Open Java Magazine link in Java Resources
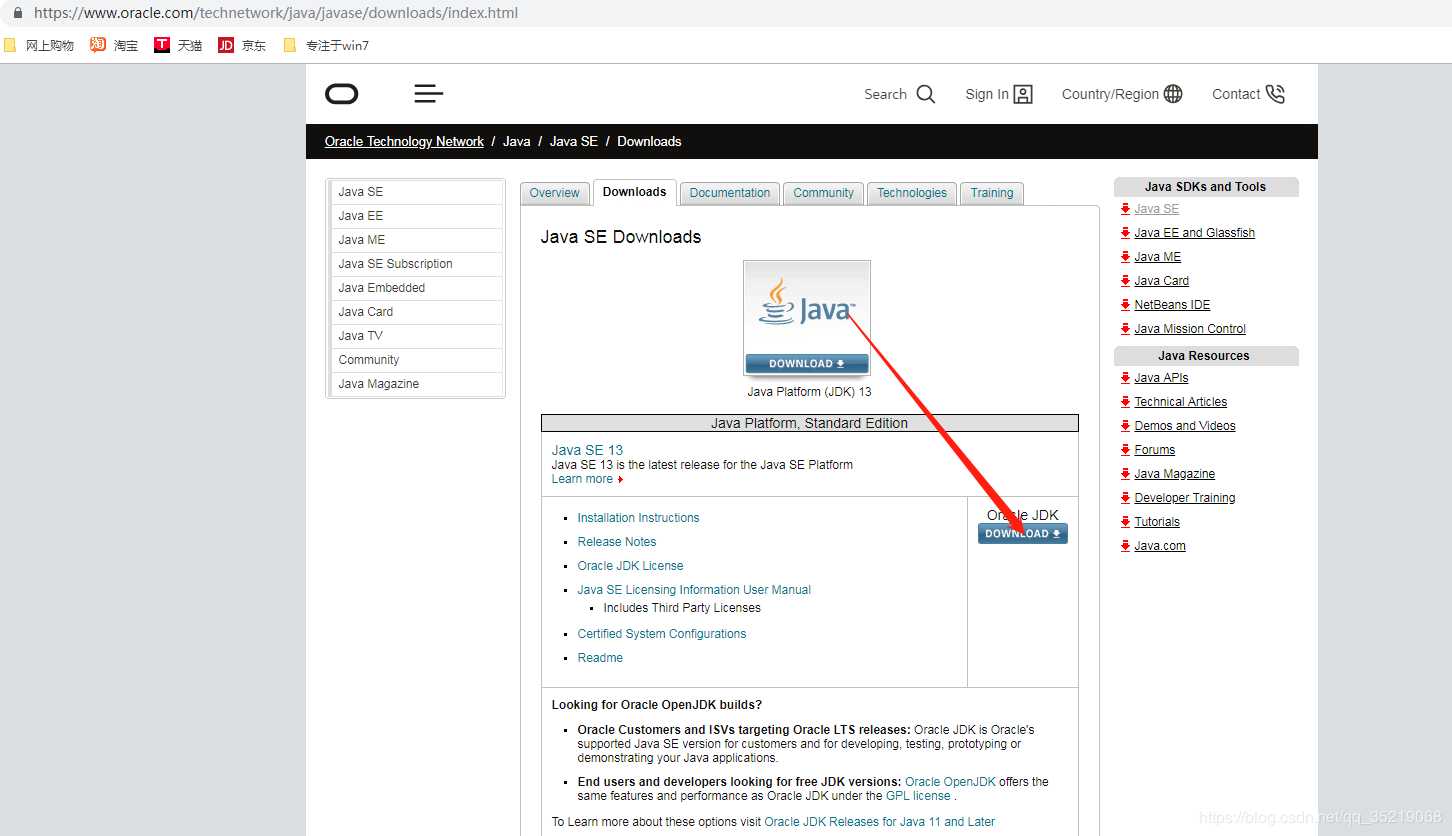The width and height of the screenshot is (1452, 836). tap(1175, 474)
